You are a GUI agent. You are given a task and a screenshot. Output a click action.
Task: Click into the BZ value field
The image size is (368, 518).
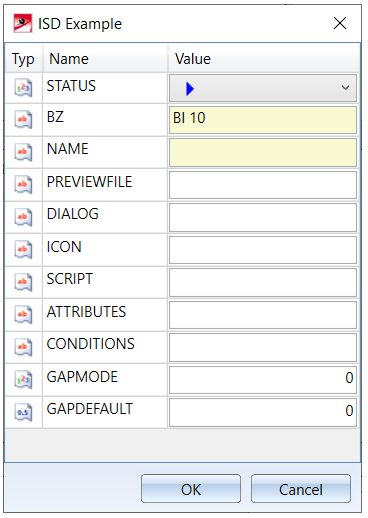tap(263, 120)
